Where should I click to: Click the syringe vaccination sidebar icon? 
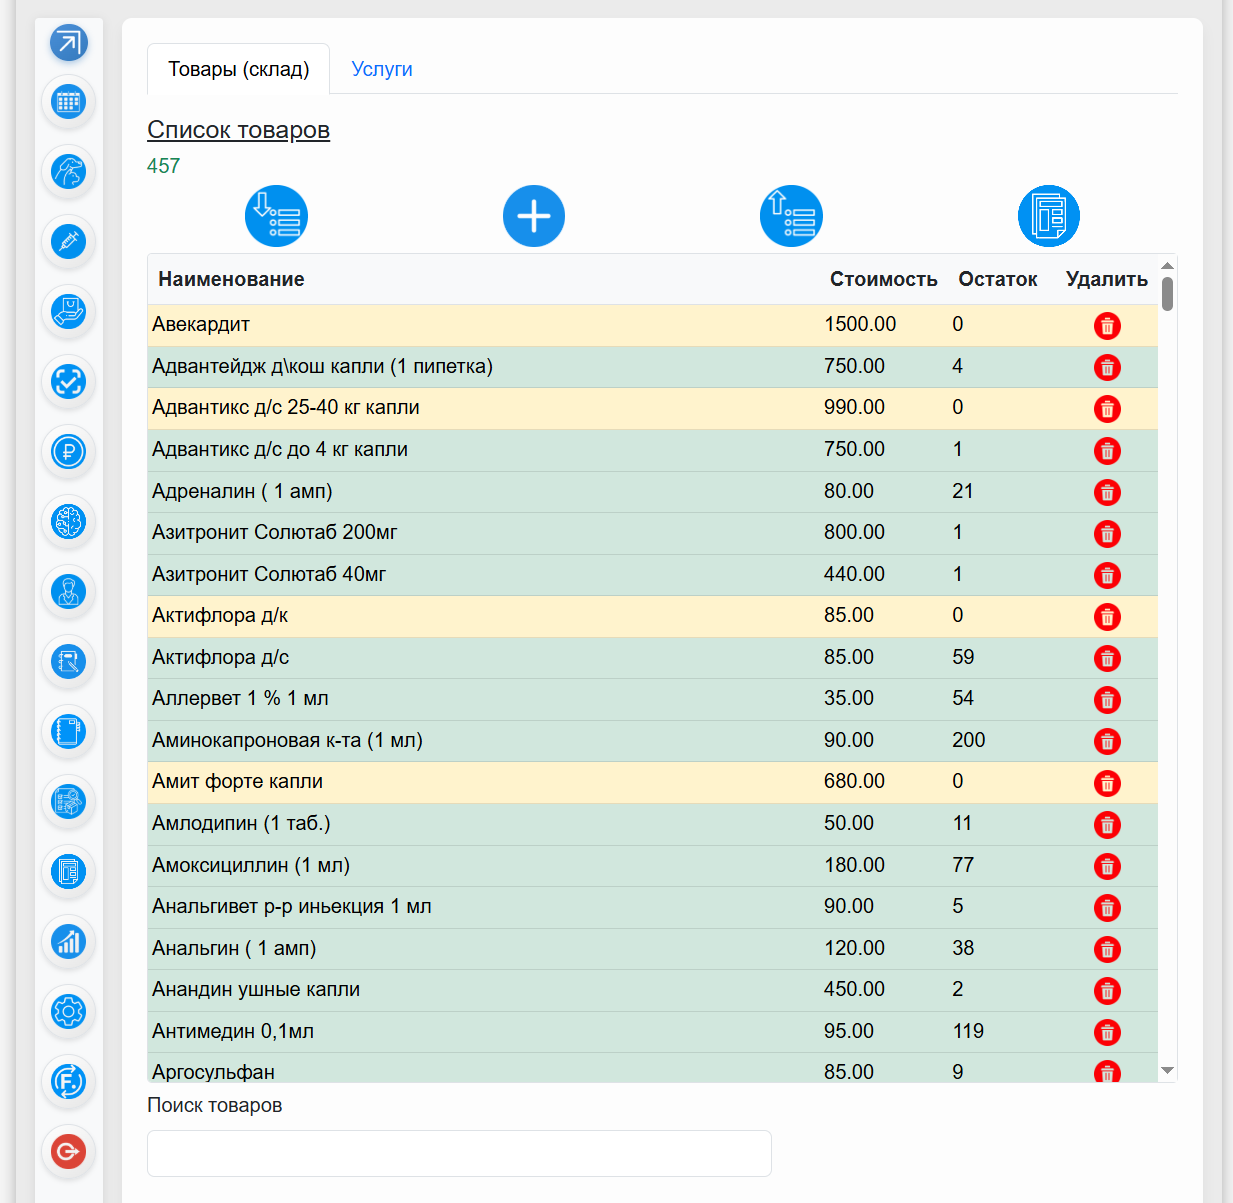[x=69, y=242]
